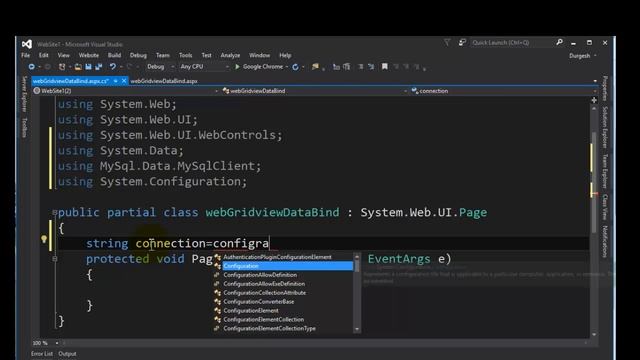
Task: Open the File menu
Action: [25, 55]
